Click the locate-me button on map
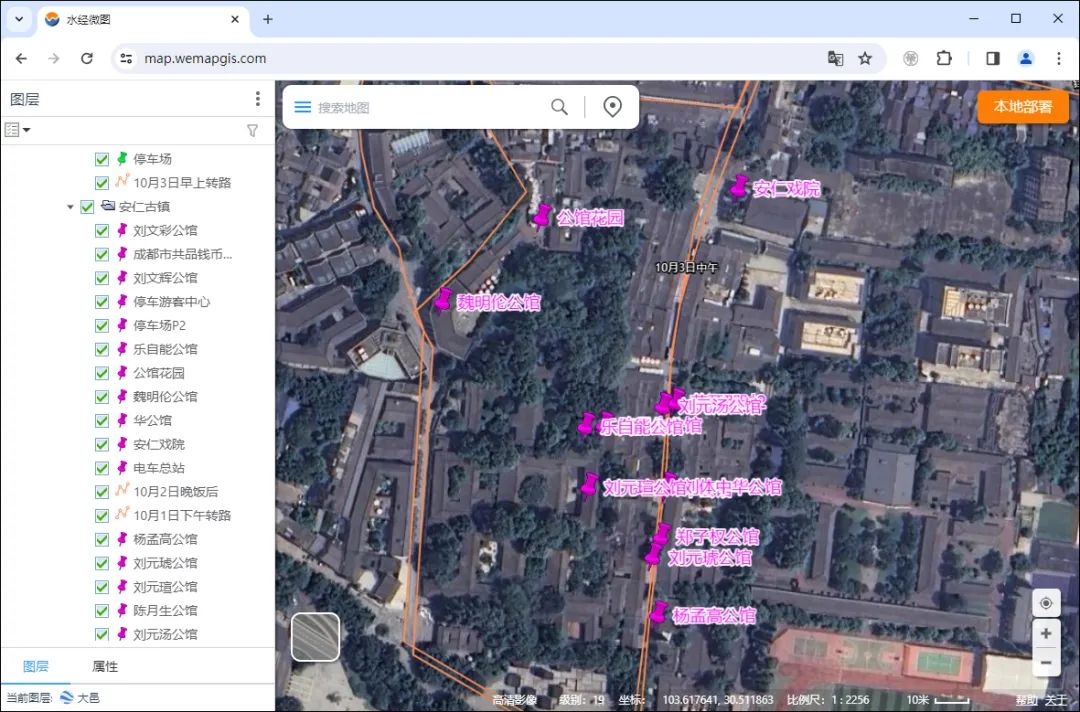Screen dimensions: 1080x712 (1046, 603)
